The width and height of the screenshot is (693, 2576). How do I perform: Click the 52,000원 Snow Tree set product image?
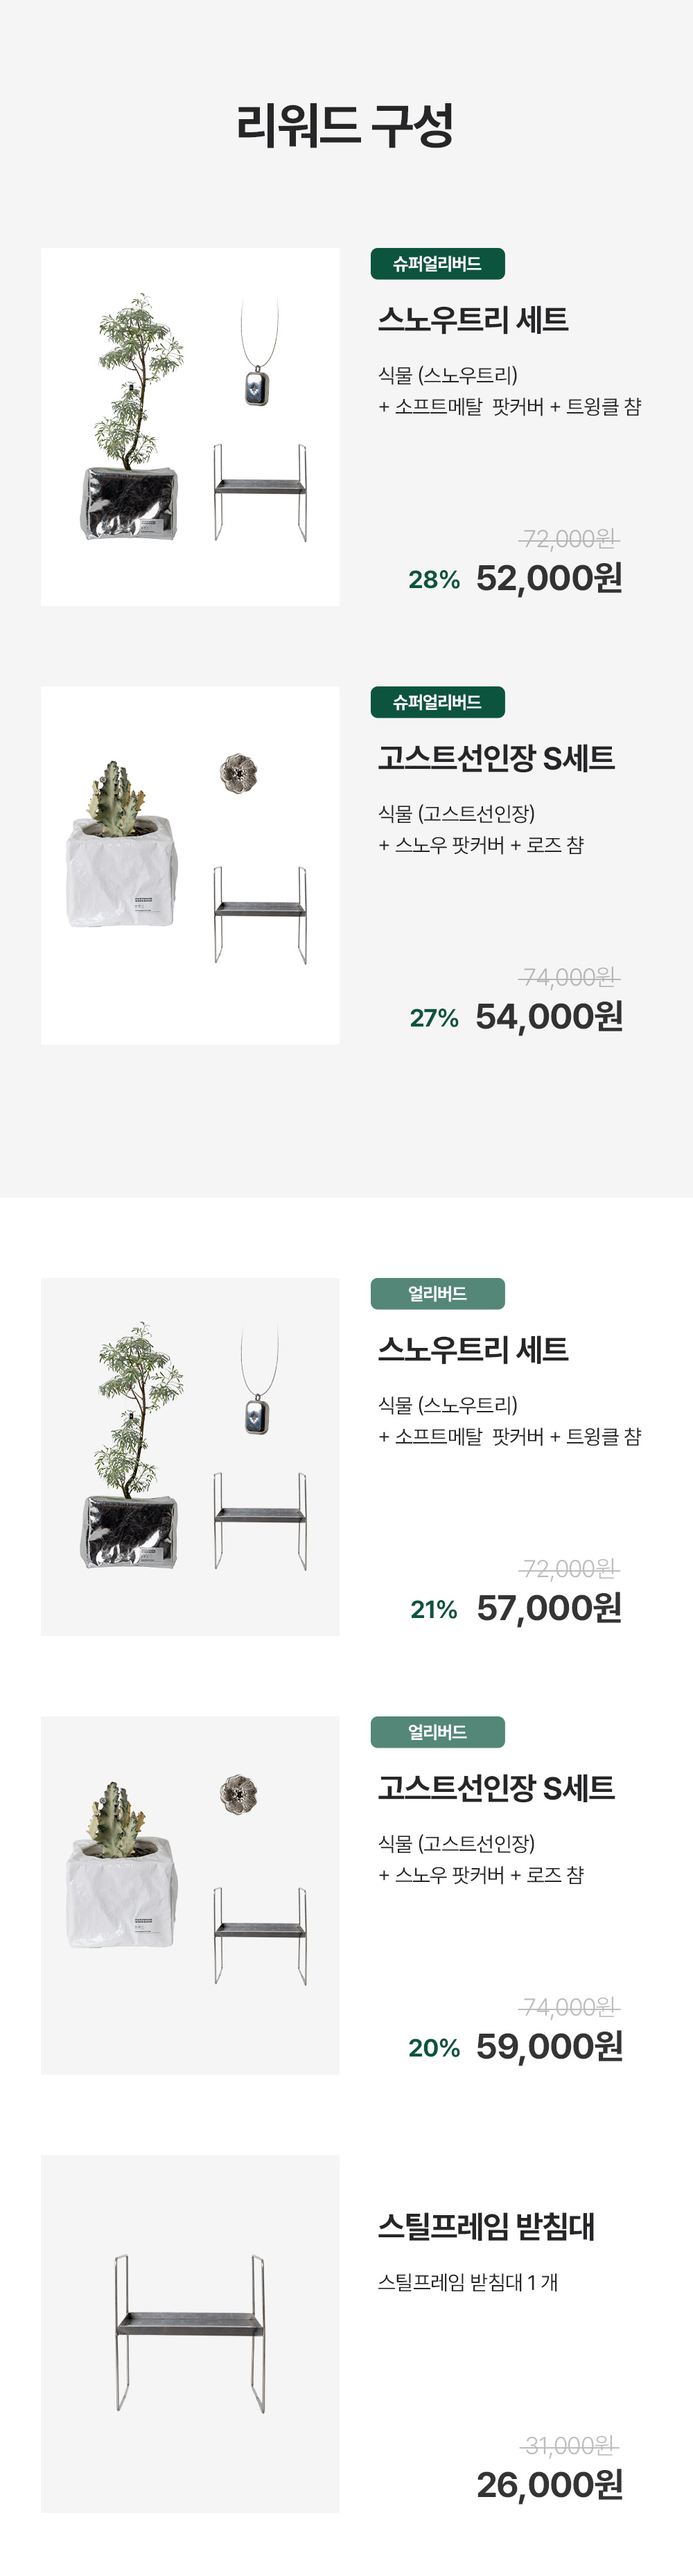click(190, 427)
